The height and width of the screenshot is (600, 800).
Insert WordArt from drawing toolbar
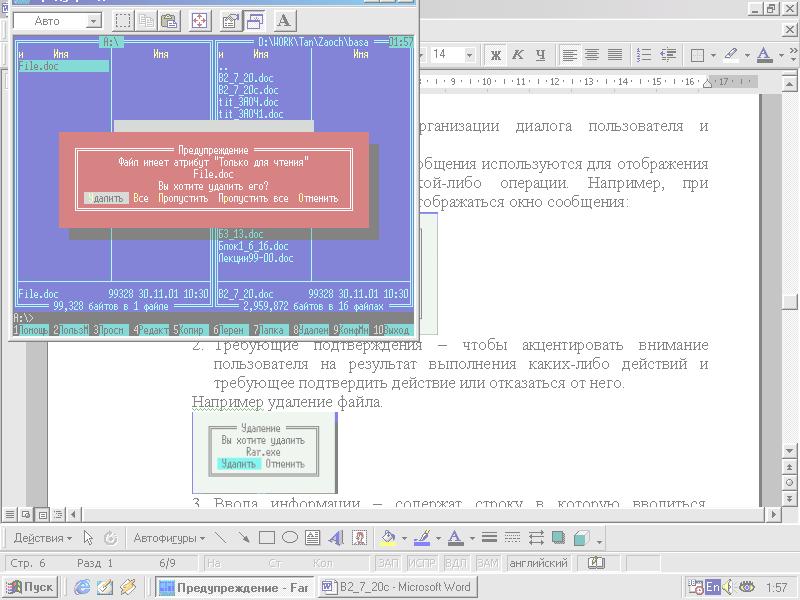point(336,537)
